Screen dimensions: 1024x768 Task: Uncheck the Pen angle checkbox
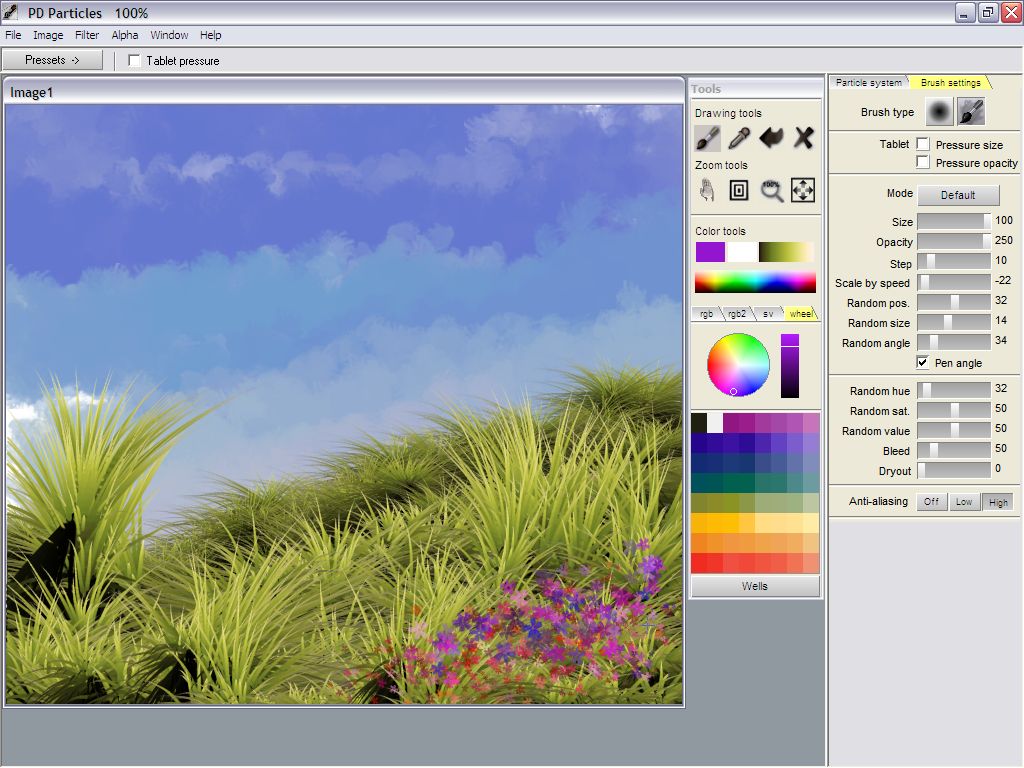(923, 363)
